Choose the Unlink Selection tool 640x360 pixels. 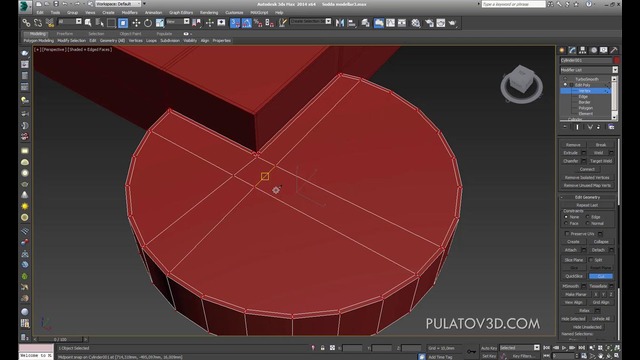point(38,23)
